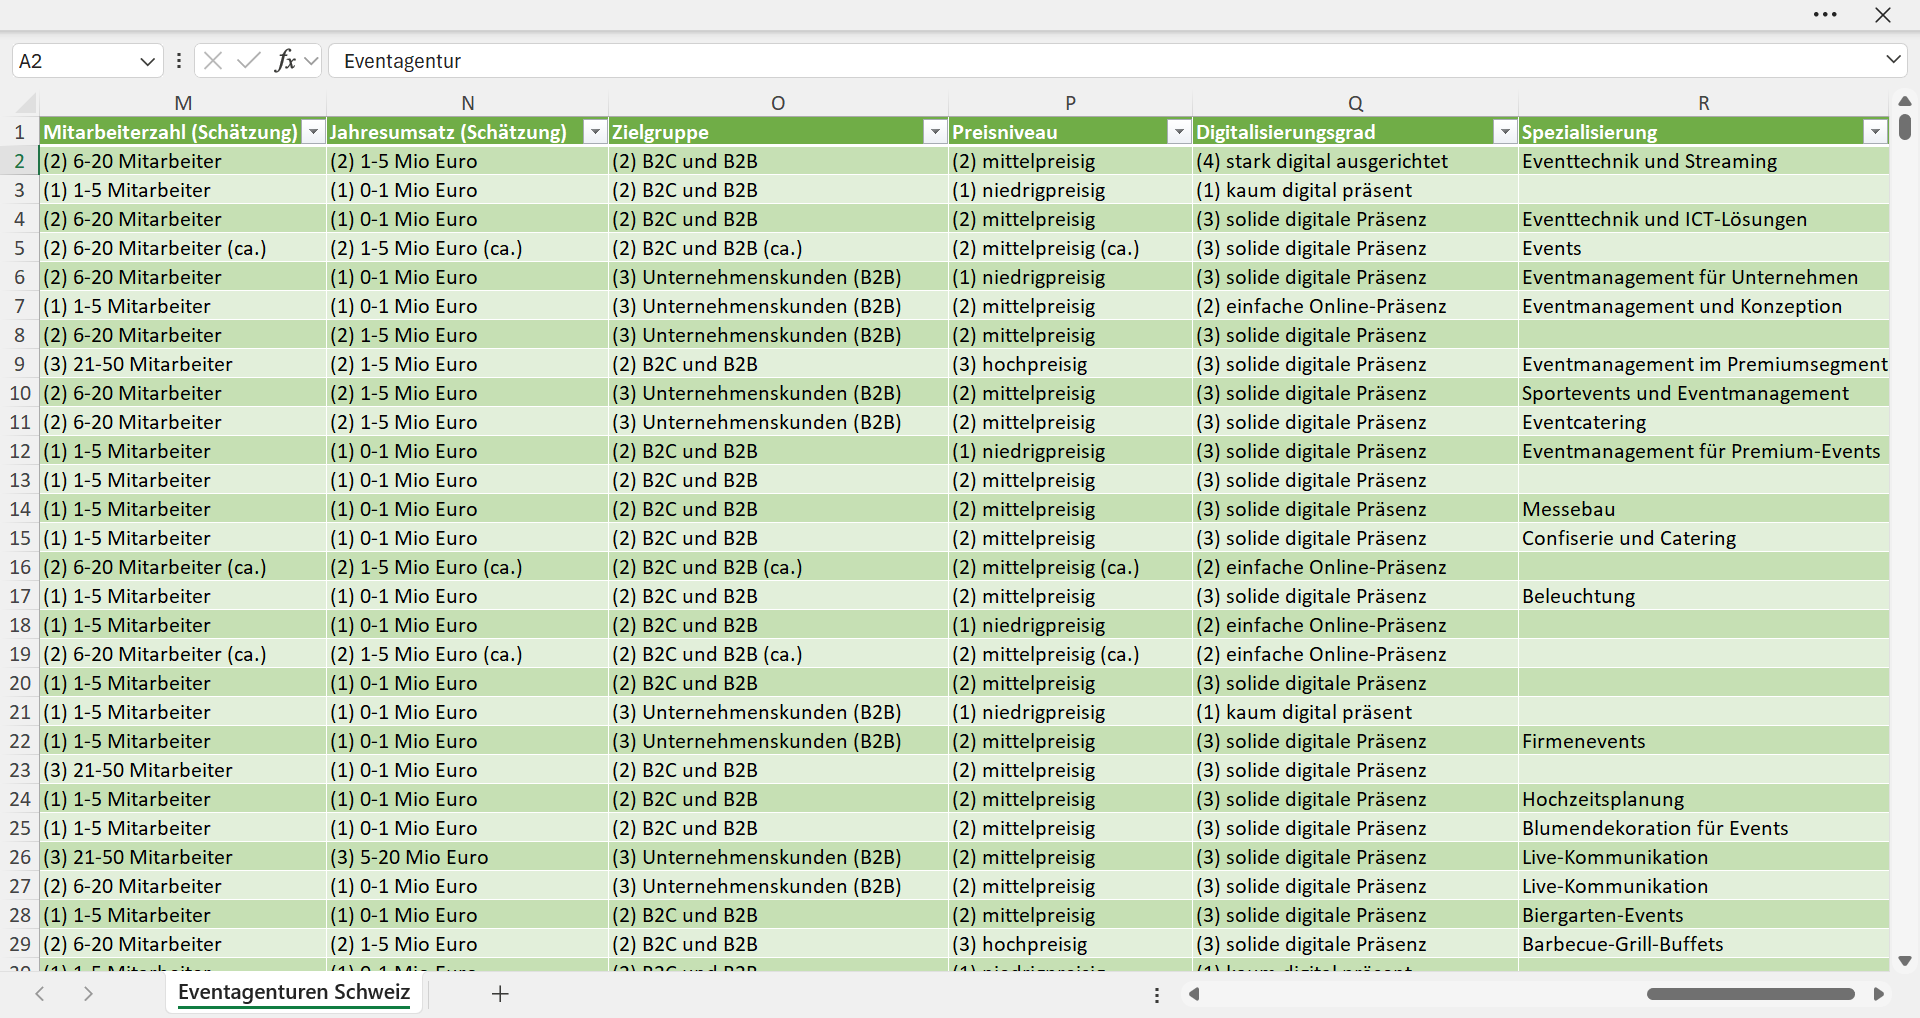
Task: Click the sheet tab bar options dots
Action: (x=1157, y=995)
